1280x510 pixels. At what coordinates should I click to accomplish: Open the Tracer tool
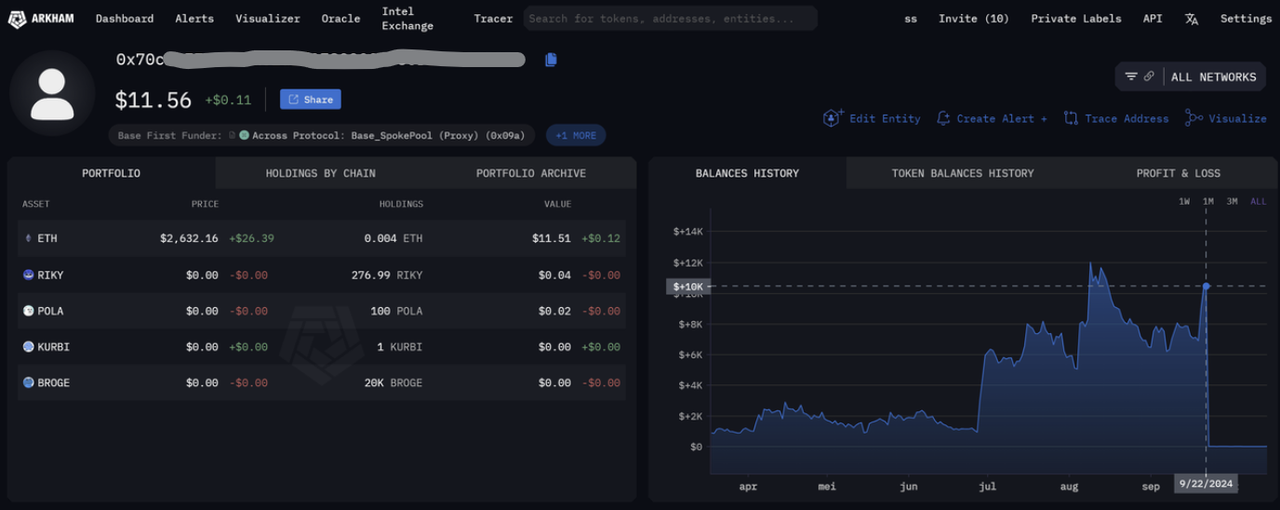(x=493, y=19)
